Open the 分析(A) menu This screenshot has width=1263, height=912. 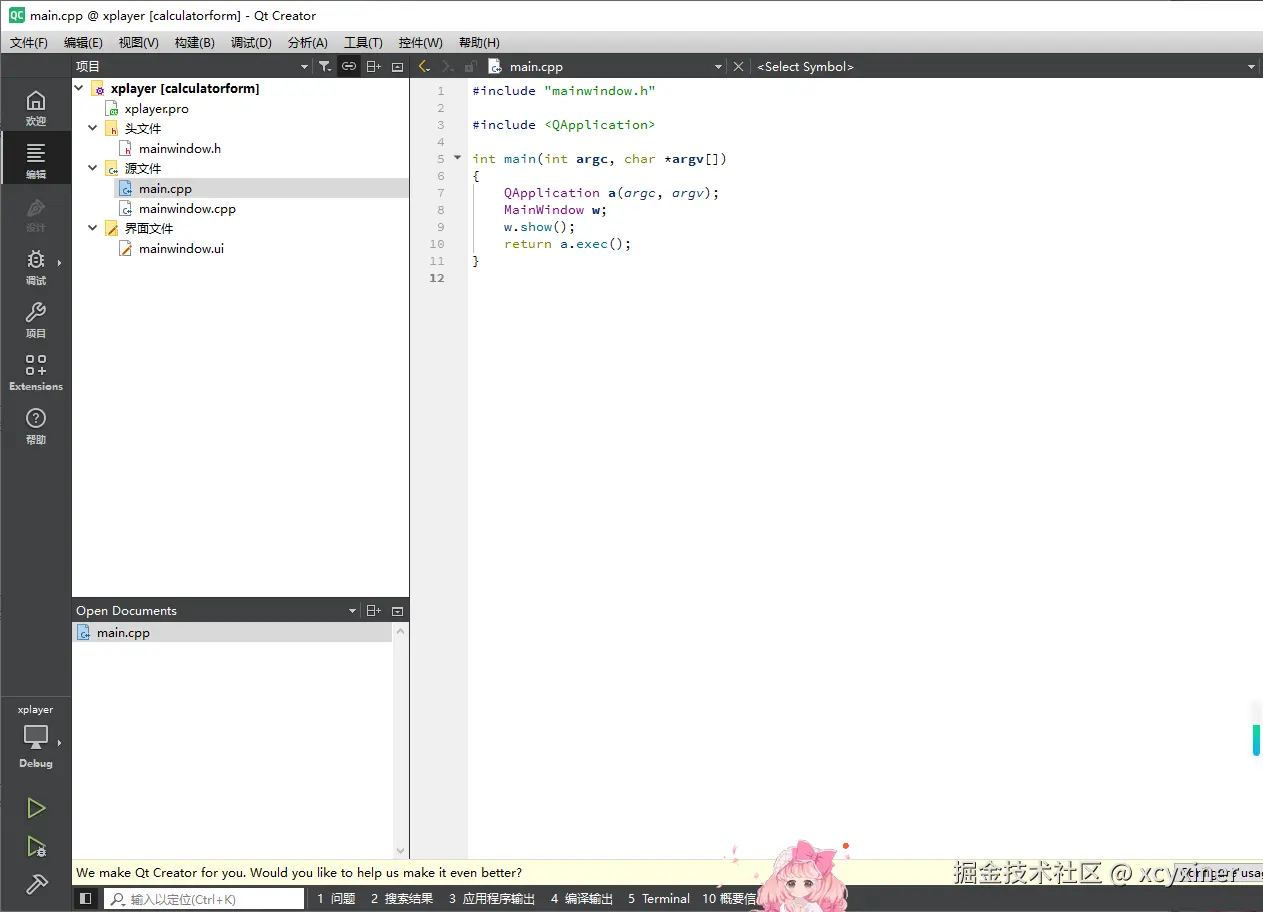pyautogui.click(x=307, y=43)
